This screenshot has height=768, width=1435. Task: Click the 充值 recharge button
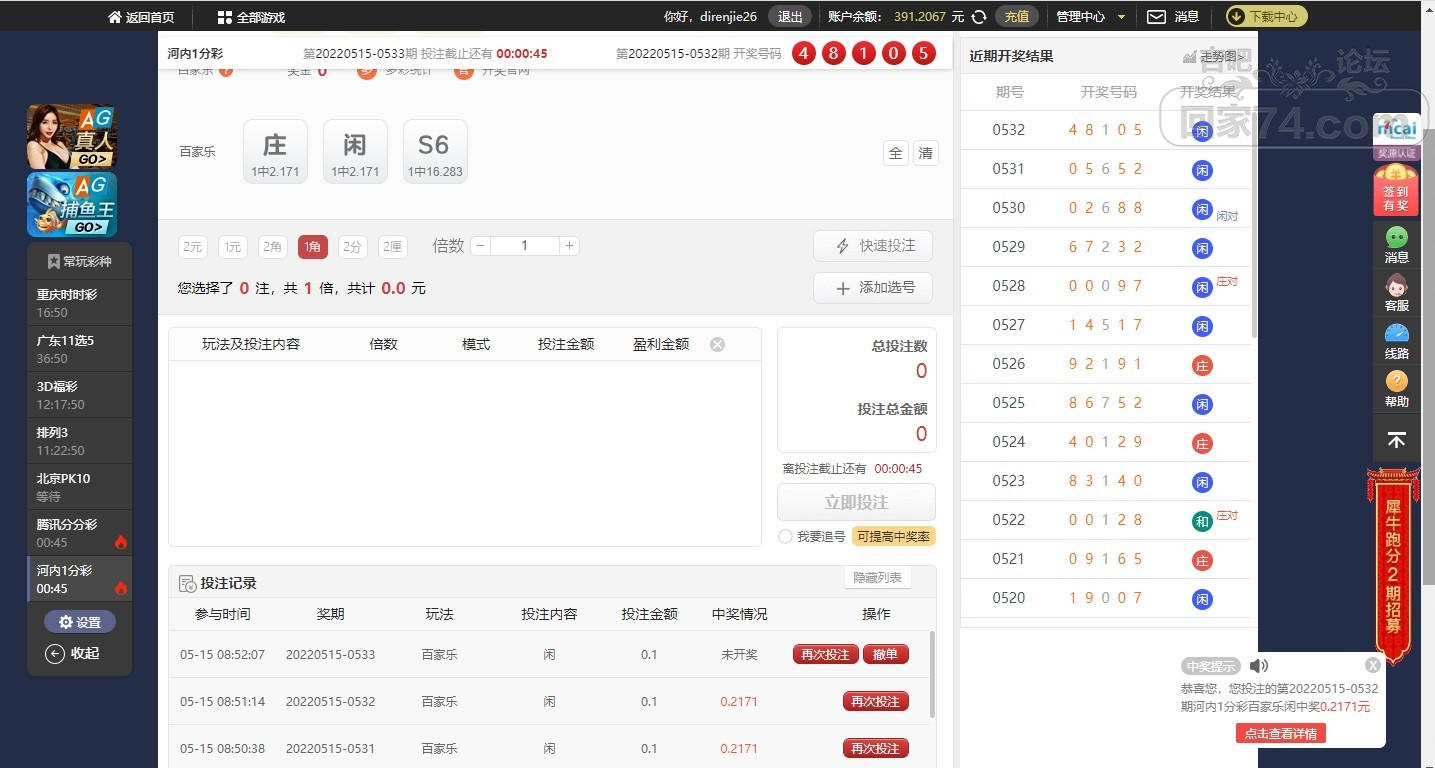1016,16
